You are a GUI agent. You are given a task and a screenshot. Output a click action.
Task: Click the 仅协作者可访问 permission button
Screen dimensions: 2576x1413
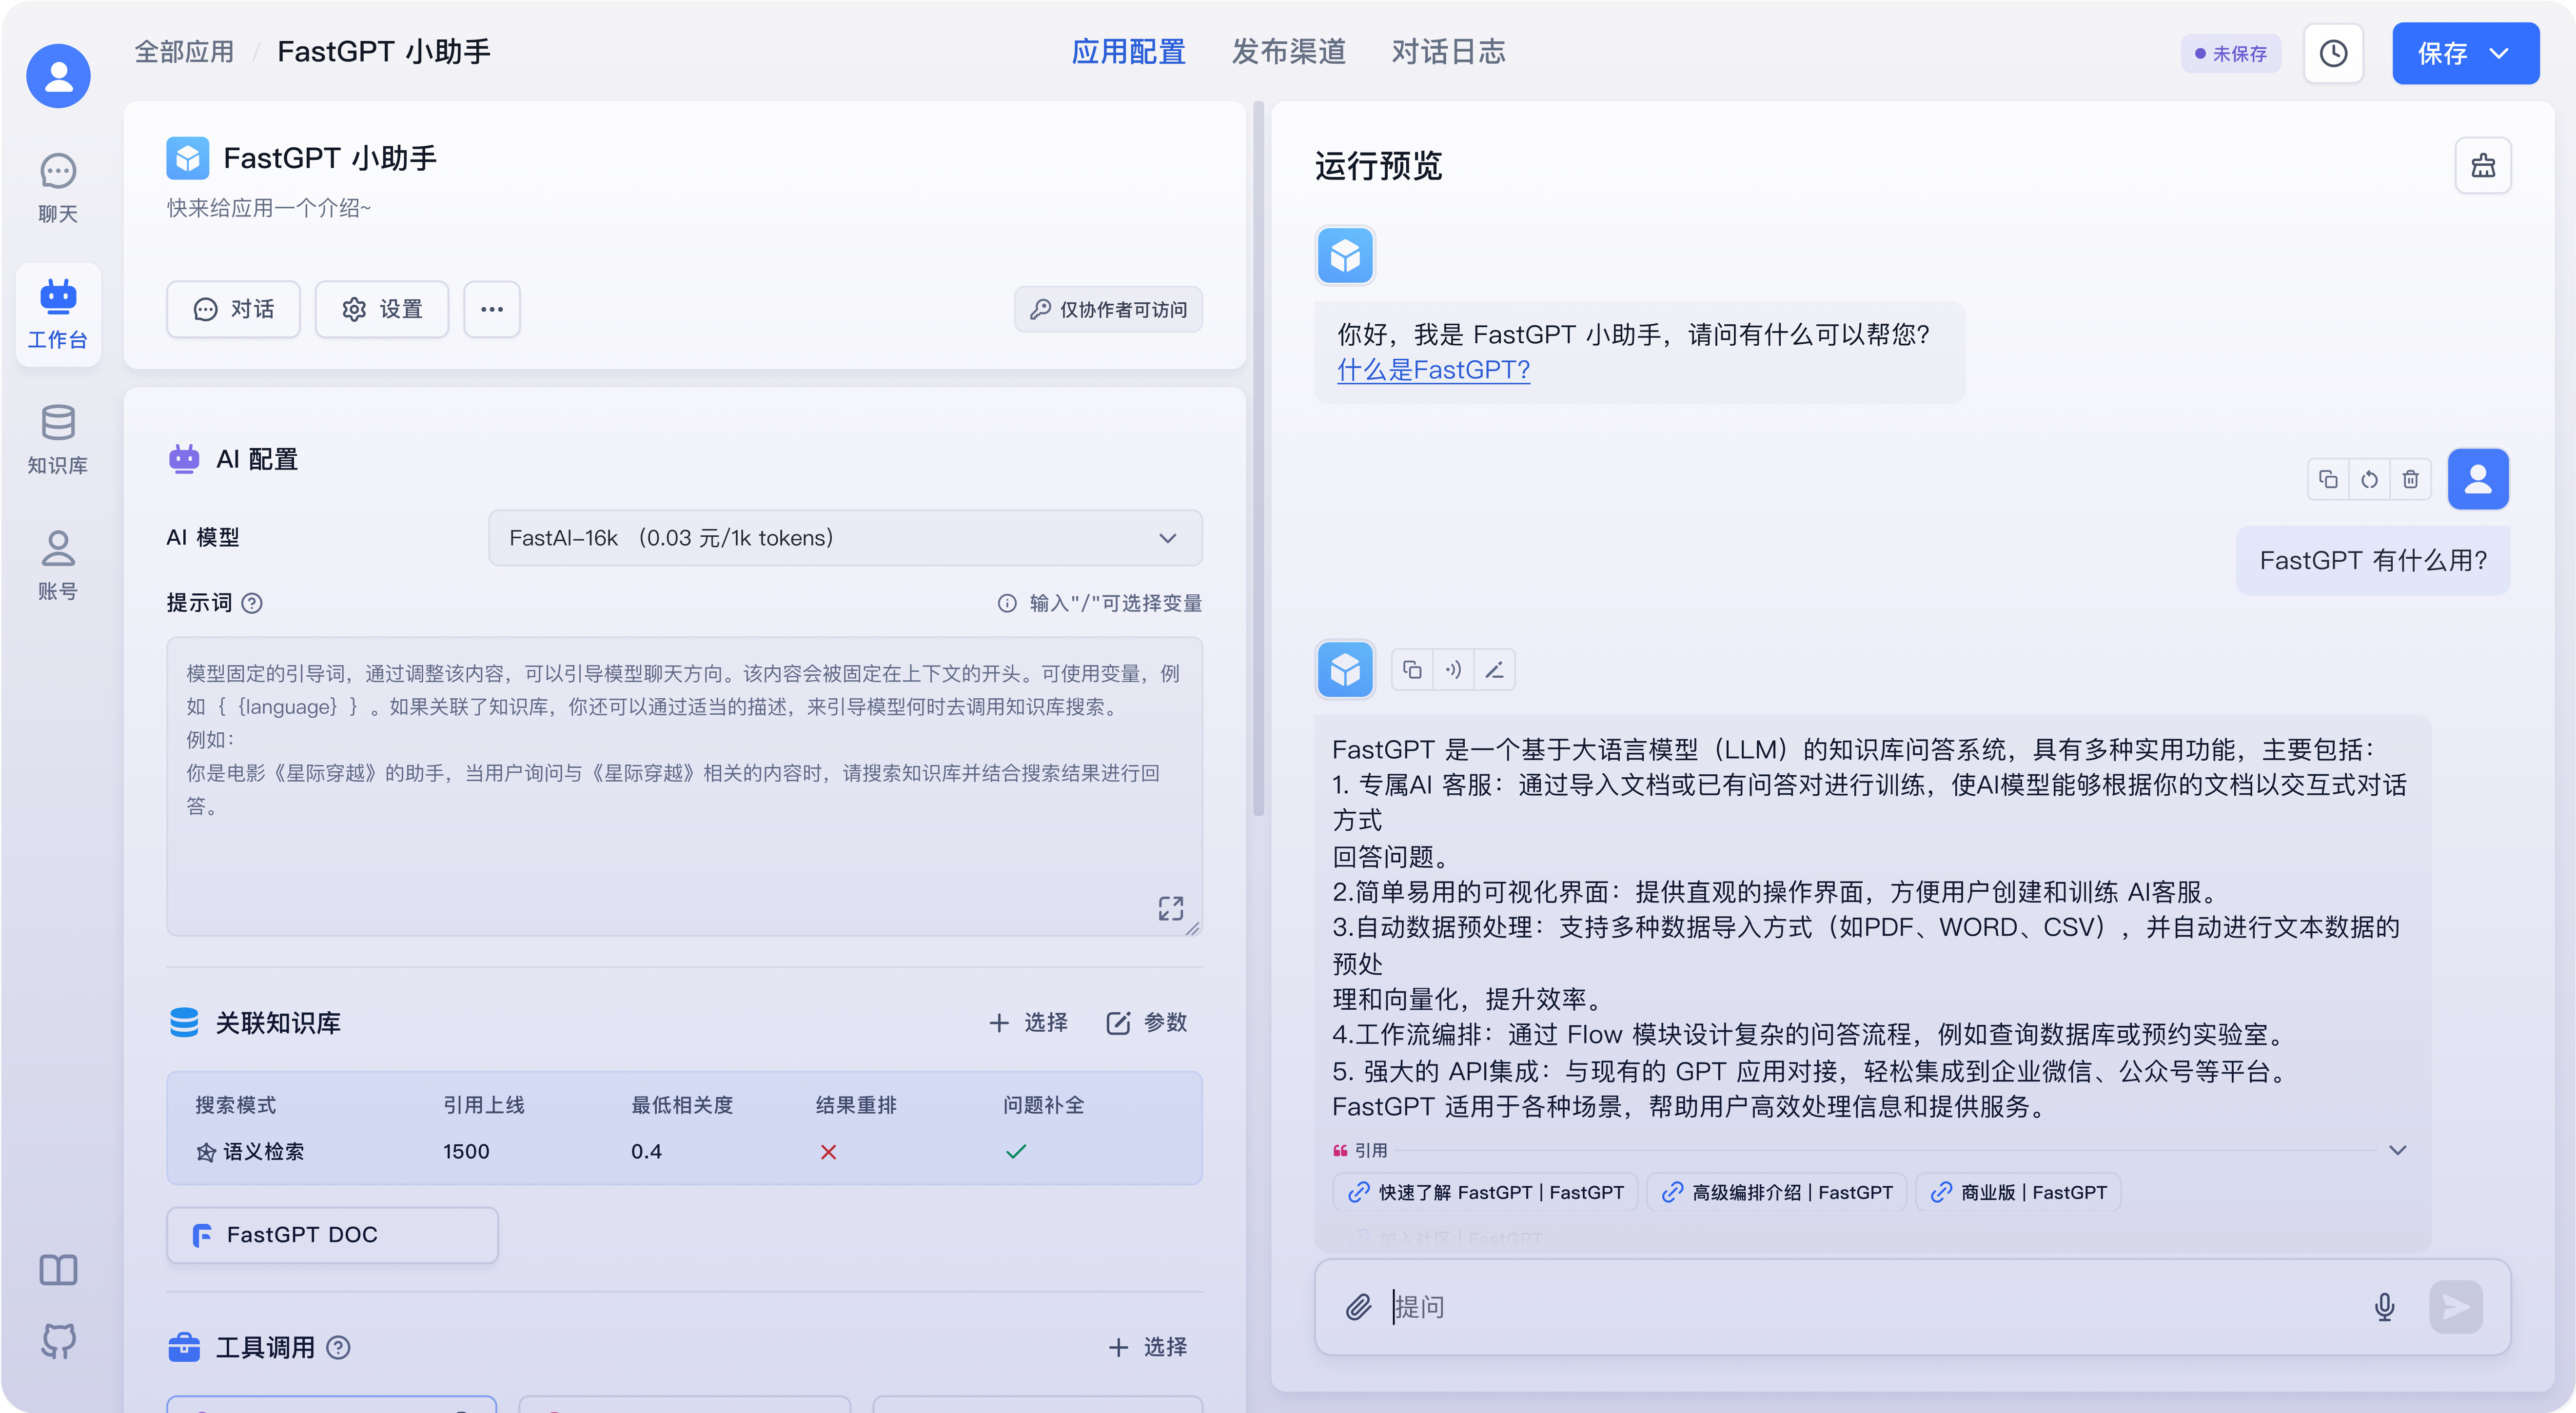[1108, 309]
